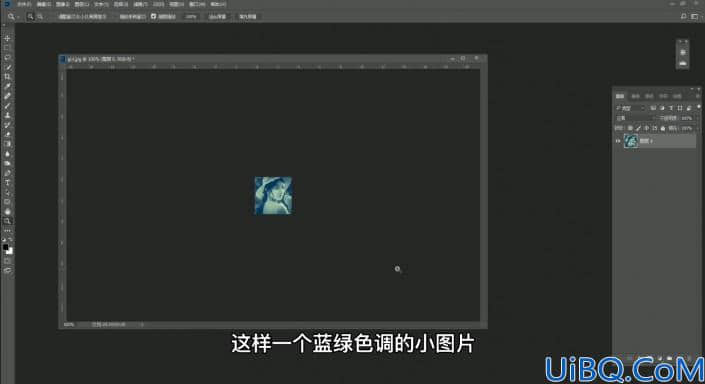Toggle the type layer filter icon

[671, 108]
